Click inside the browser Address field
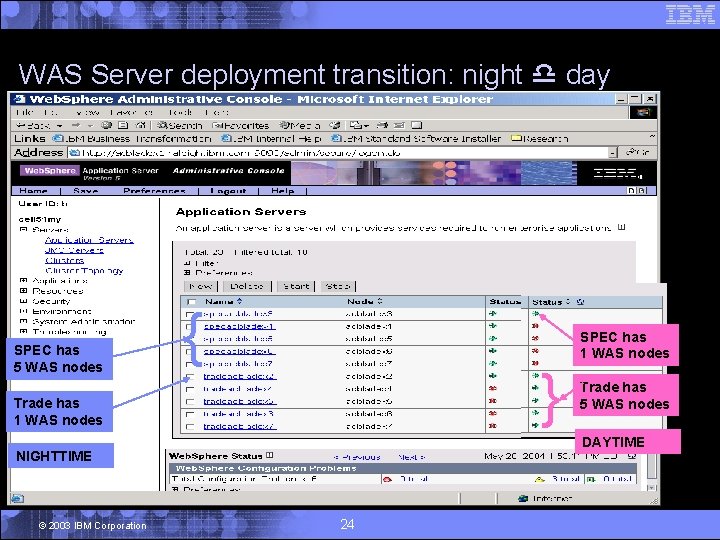Viewport: 720px width, 540px height. pos(340,153)
